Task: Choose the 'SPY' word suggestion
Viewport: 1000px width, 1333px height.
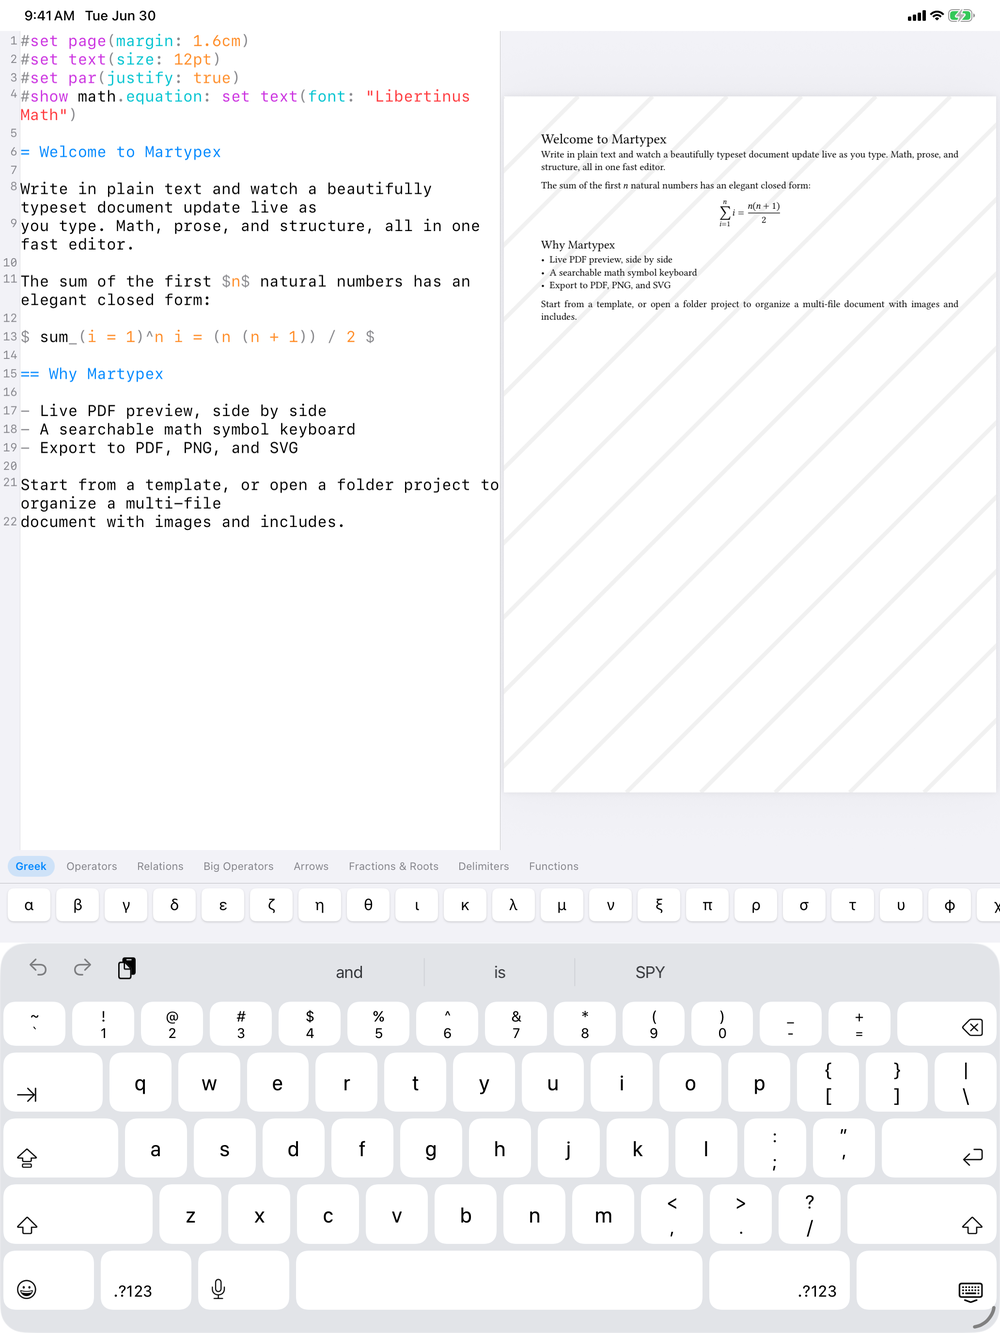Action: click(650, 972)
